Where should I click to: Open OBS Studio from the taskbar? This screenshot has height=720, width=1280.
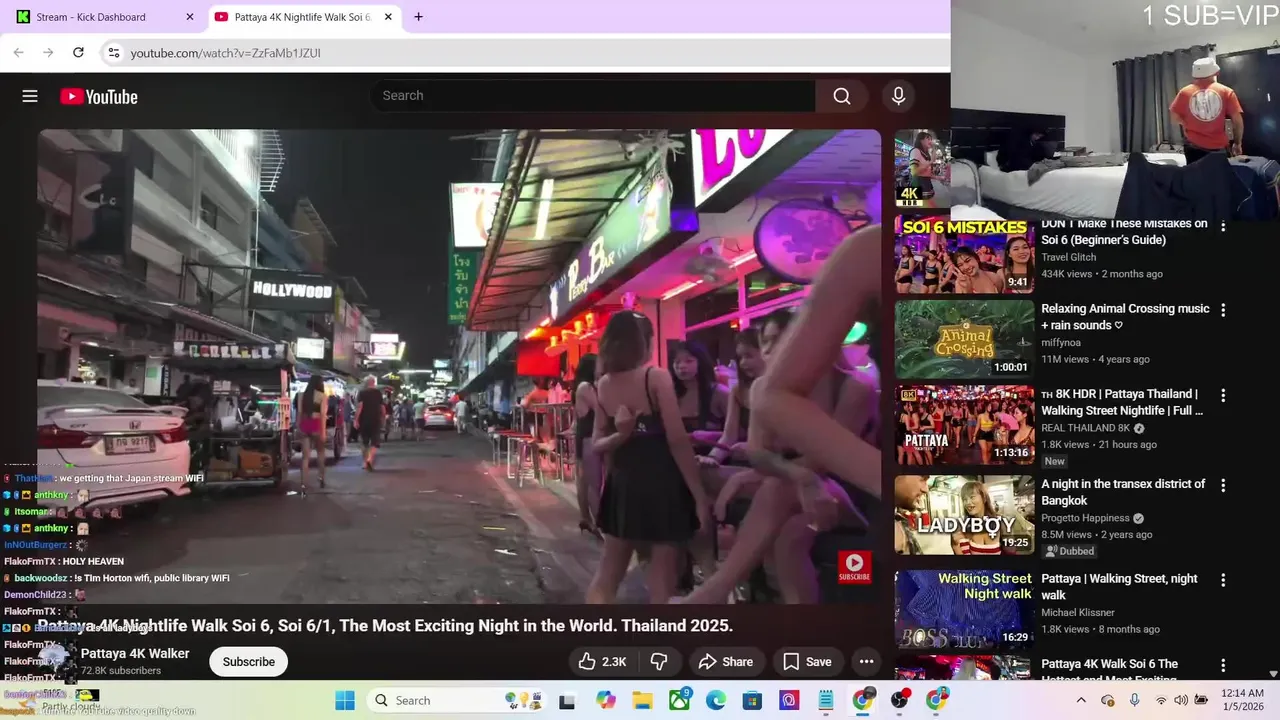pyautogui.click(x=899, y=700)
